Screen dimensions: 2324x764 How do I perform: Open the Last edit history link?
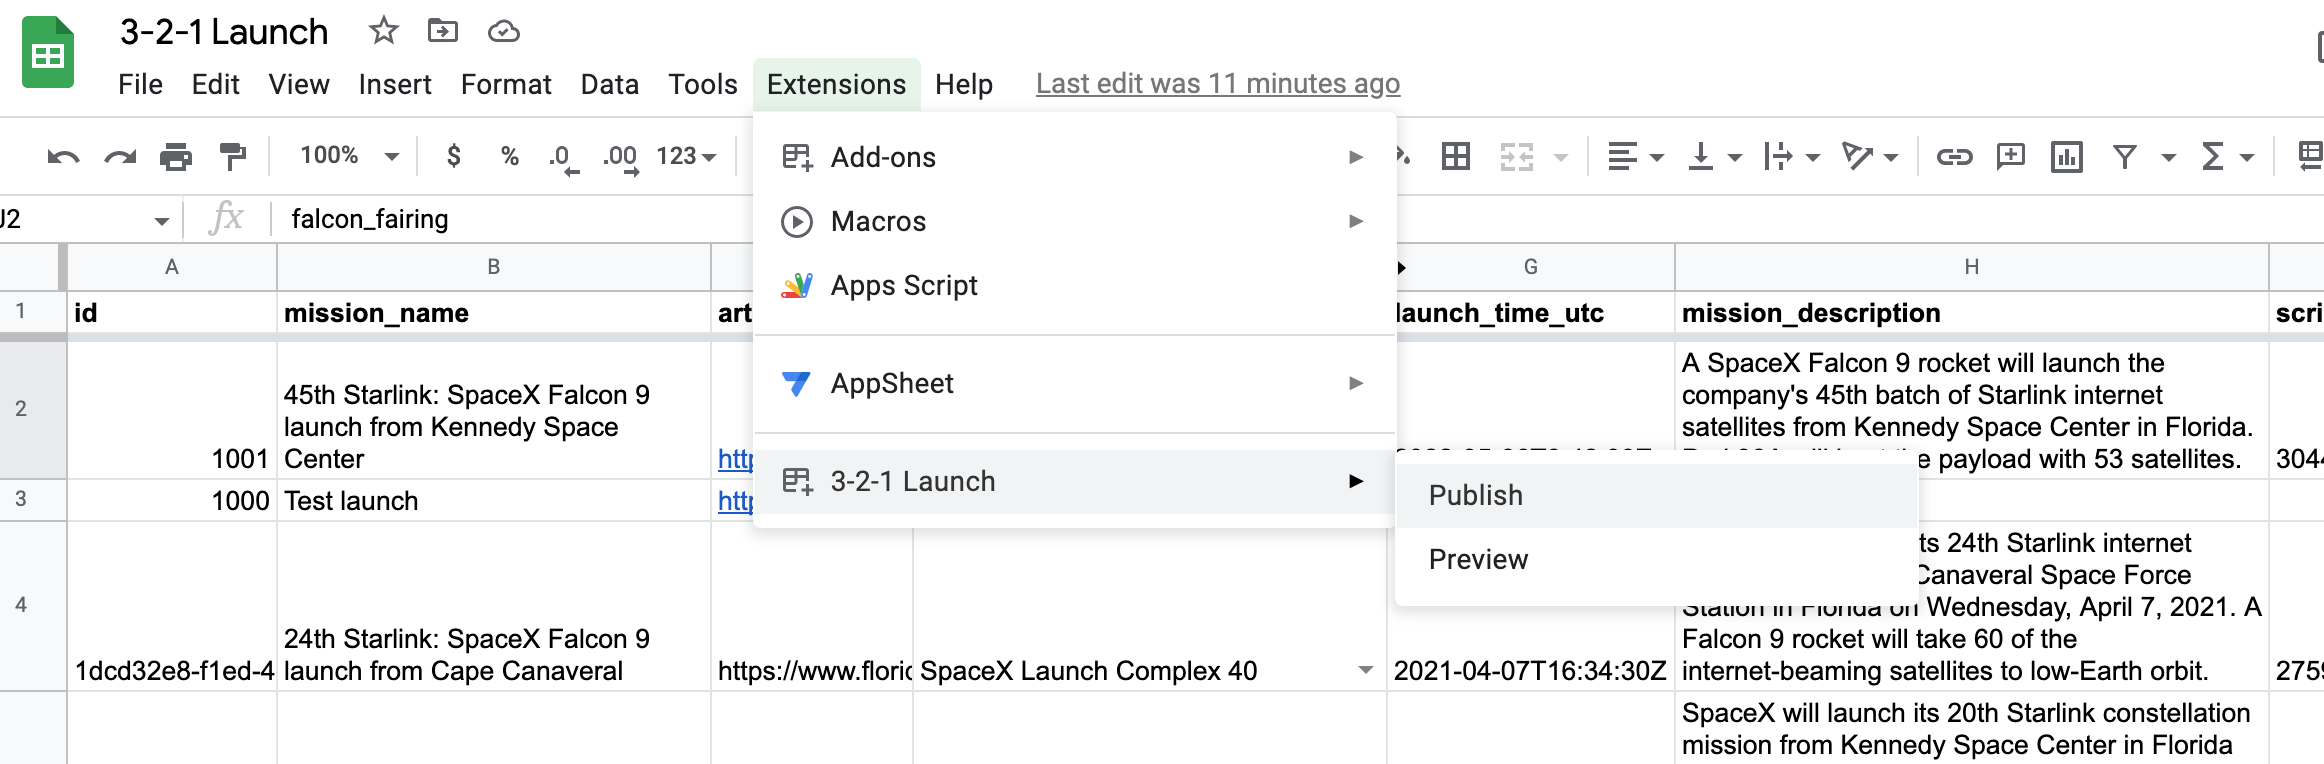[1217, 84]
